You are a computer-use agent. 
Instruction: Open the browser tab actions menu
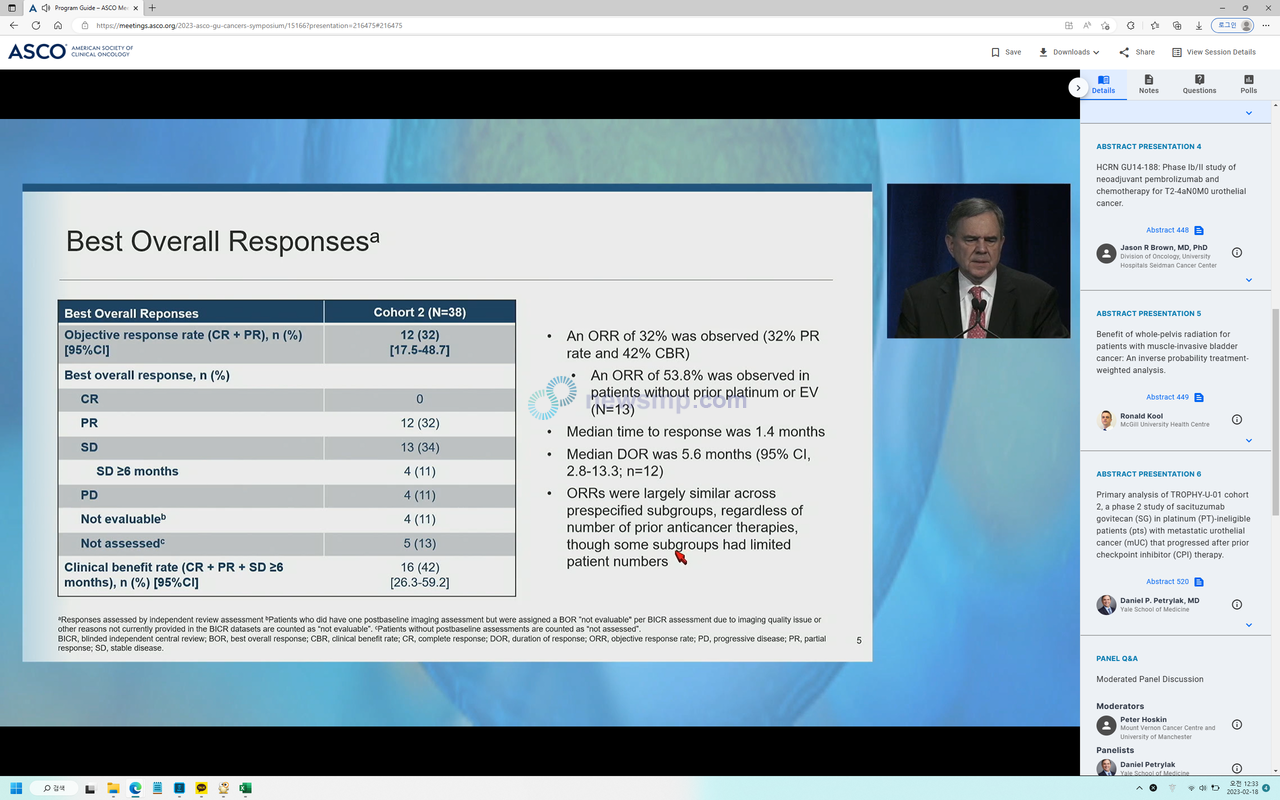[13, 7]
